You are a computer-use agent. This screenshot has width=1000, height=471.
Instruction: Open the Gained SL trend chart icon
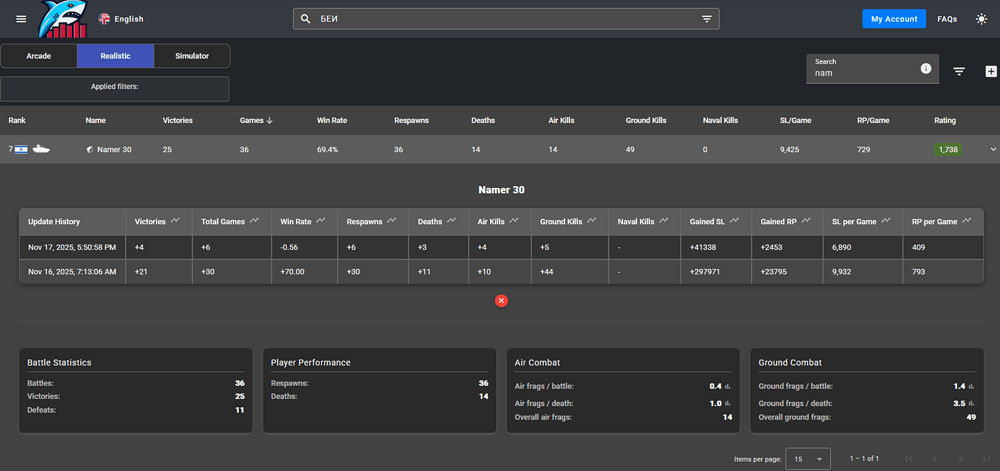pyautogui.click(x=735, y=220)
